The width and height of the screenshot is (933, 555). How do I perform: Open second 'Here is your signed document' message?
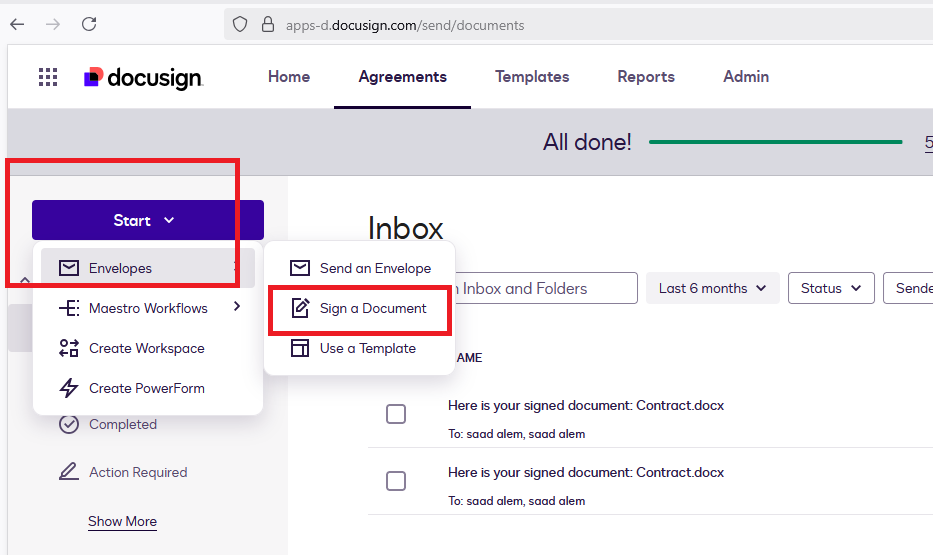coord(586,472)
